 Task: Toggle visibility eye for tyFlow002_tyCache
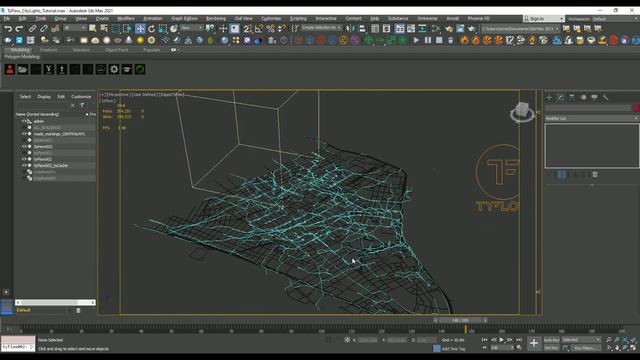click(24, 165)
